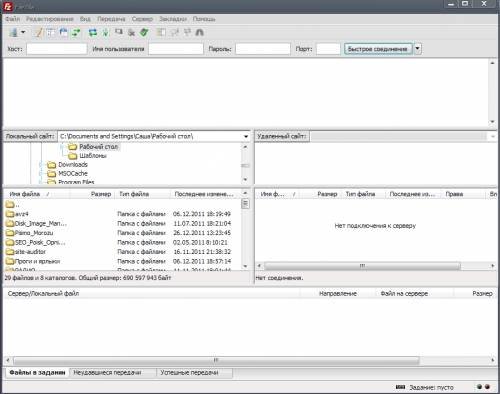Select the Рабочий стол folder in tree

tap(99, 147)
